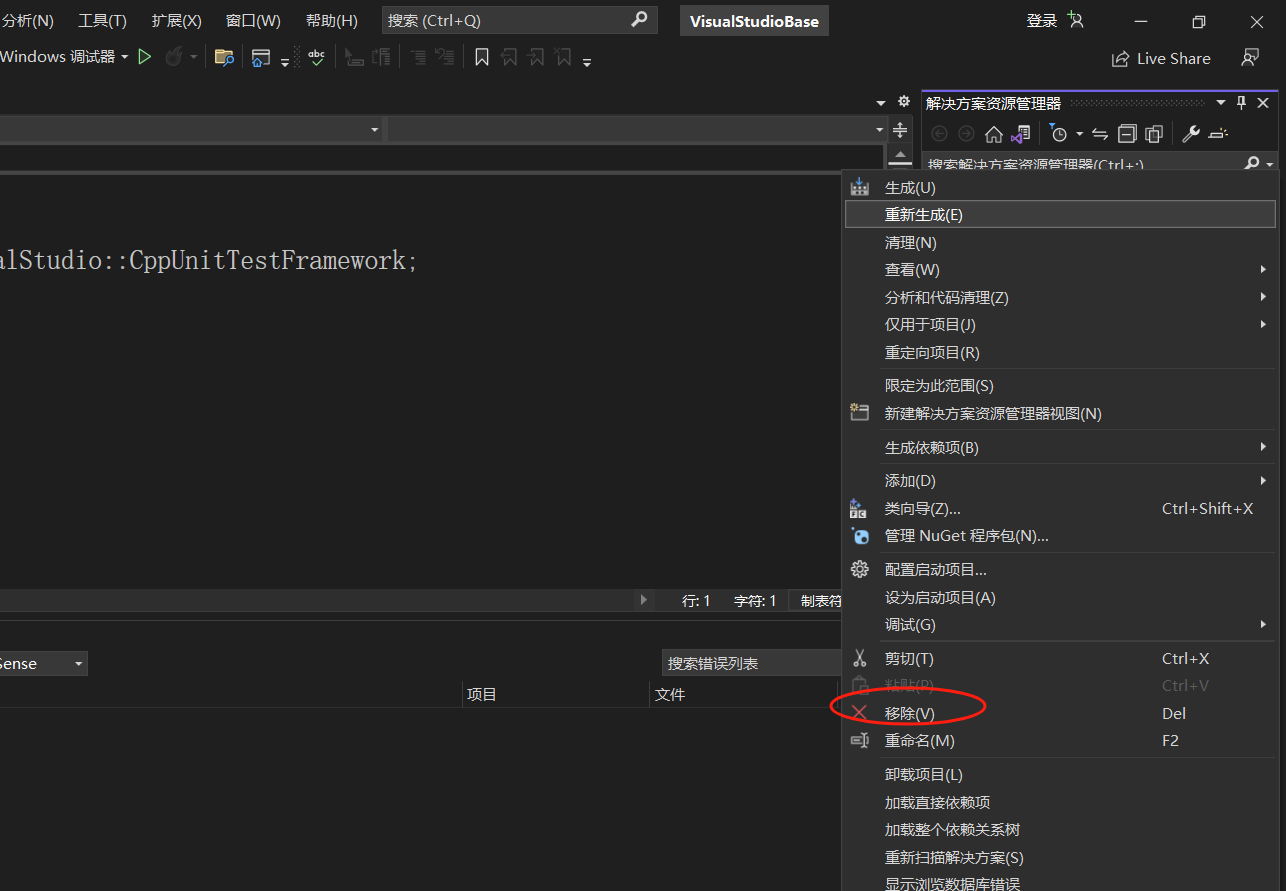Viewport: 1286px width, 891px height.
Task: Click the comment out selected lines icon
Action: click(418, 58)
